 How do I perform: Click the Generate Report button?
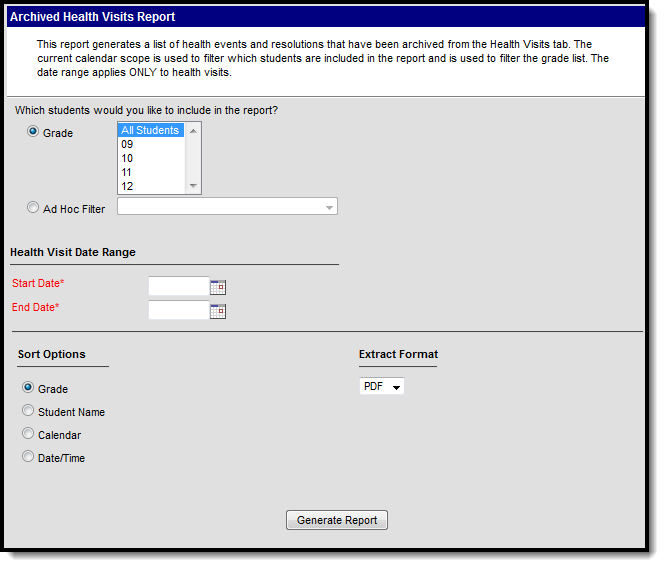(337, 520)
